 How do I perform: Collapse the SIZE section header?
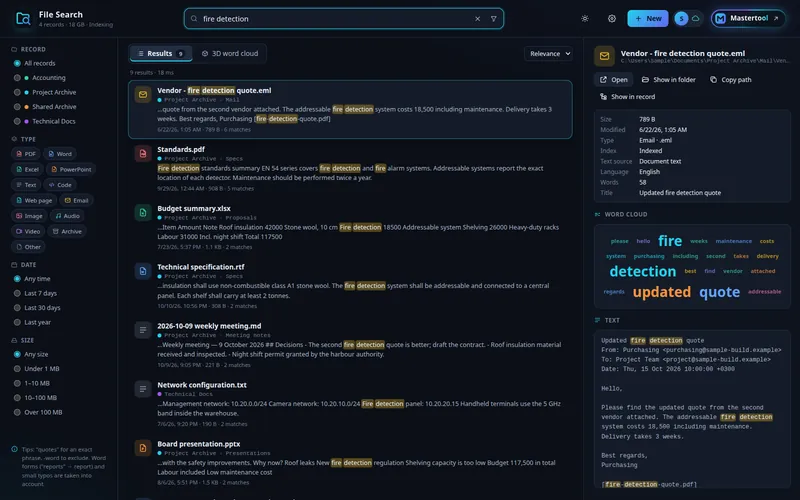pos(22,340)
